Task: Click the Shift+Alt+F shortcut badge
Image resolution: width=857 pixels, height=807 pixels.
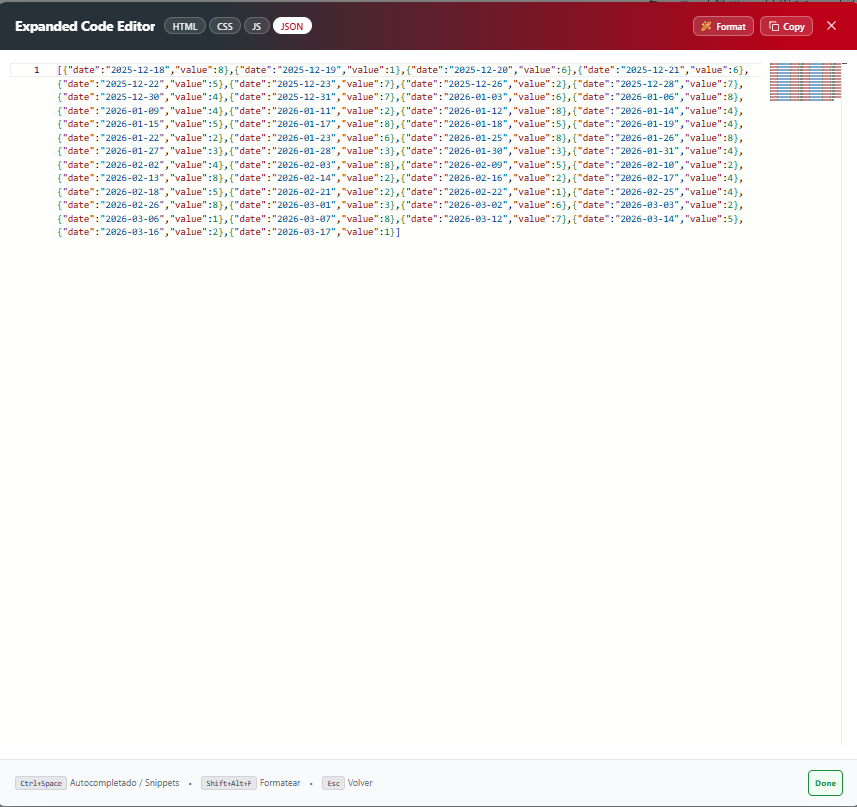Action: coord(228,783)
